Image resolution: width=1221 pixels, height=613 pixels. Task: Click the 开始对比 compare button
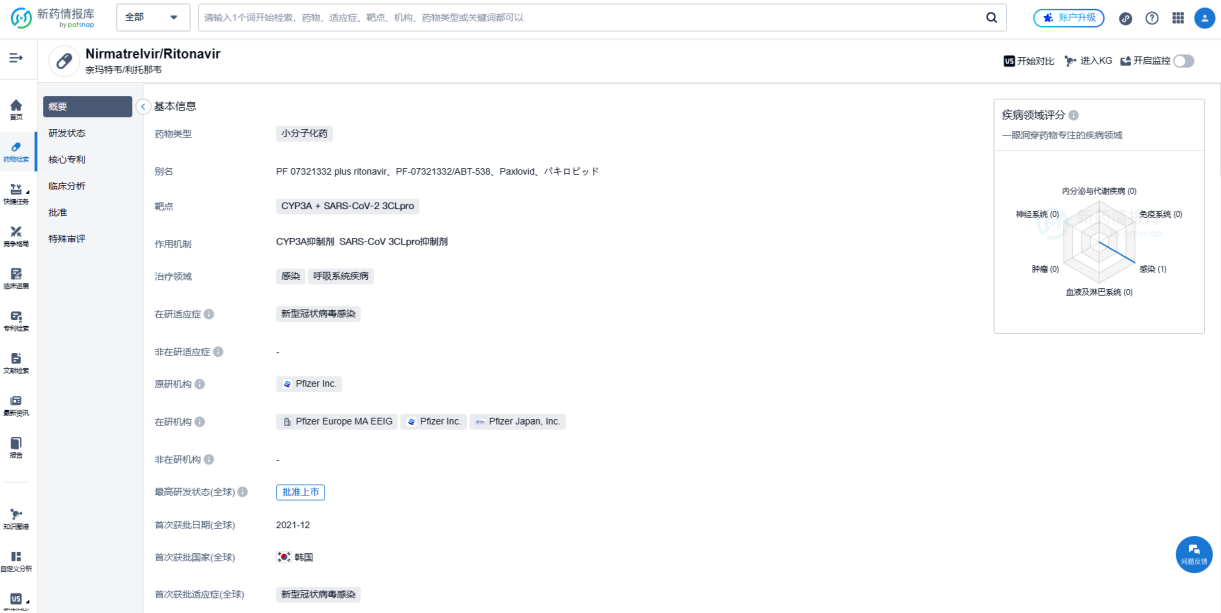click(x=1029, y=61)
